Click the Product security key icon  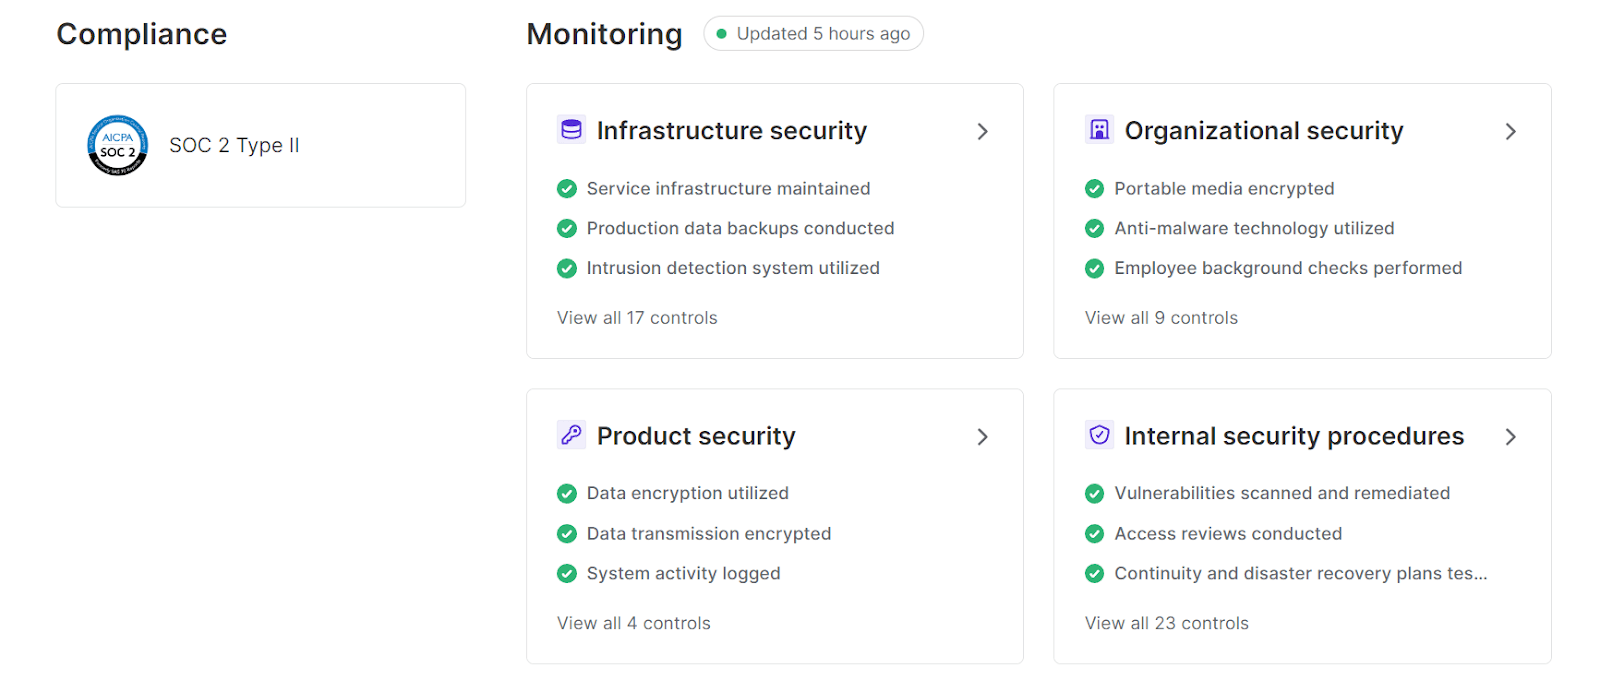click(571, 435)
